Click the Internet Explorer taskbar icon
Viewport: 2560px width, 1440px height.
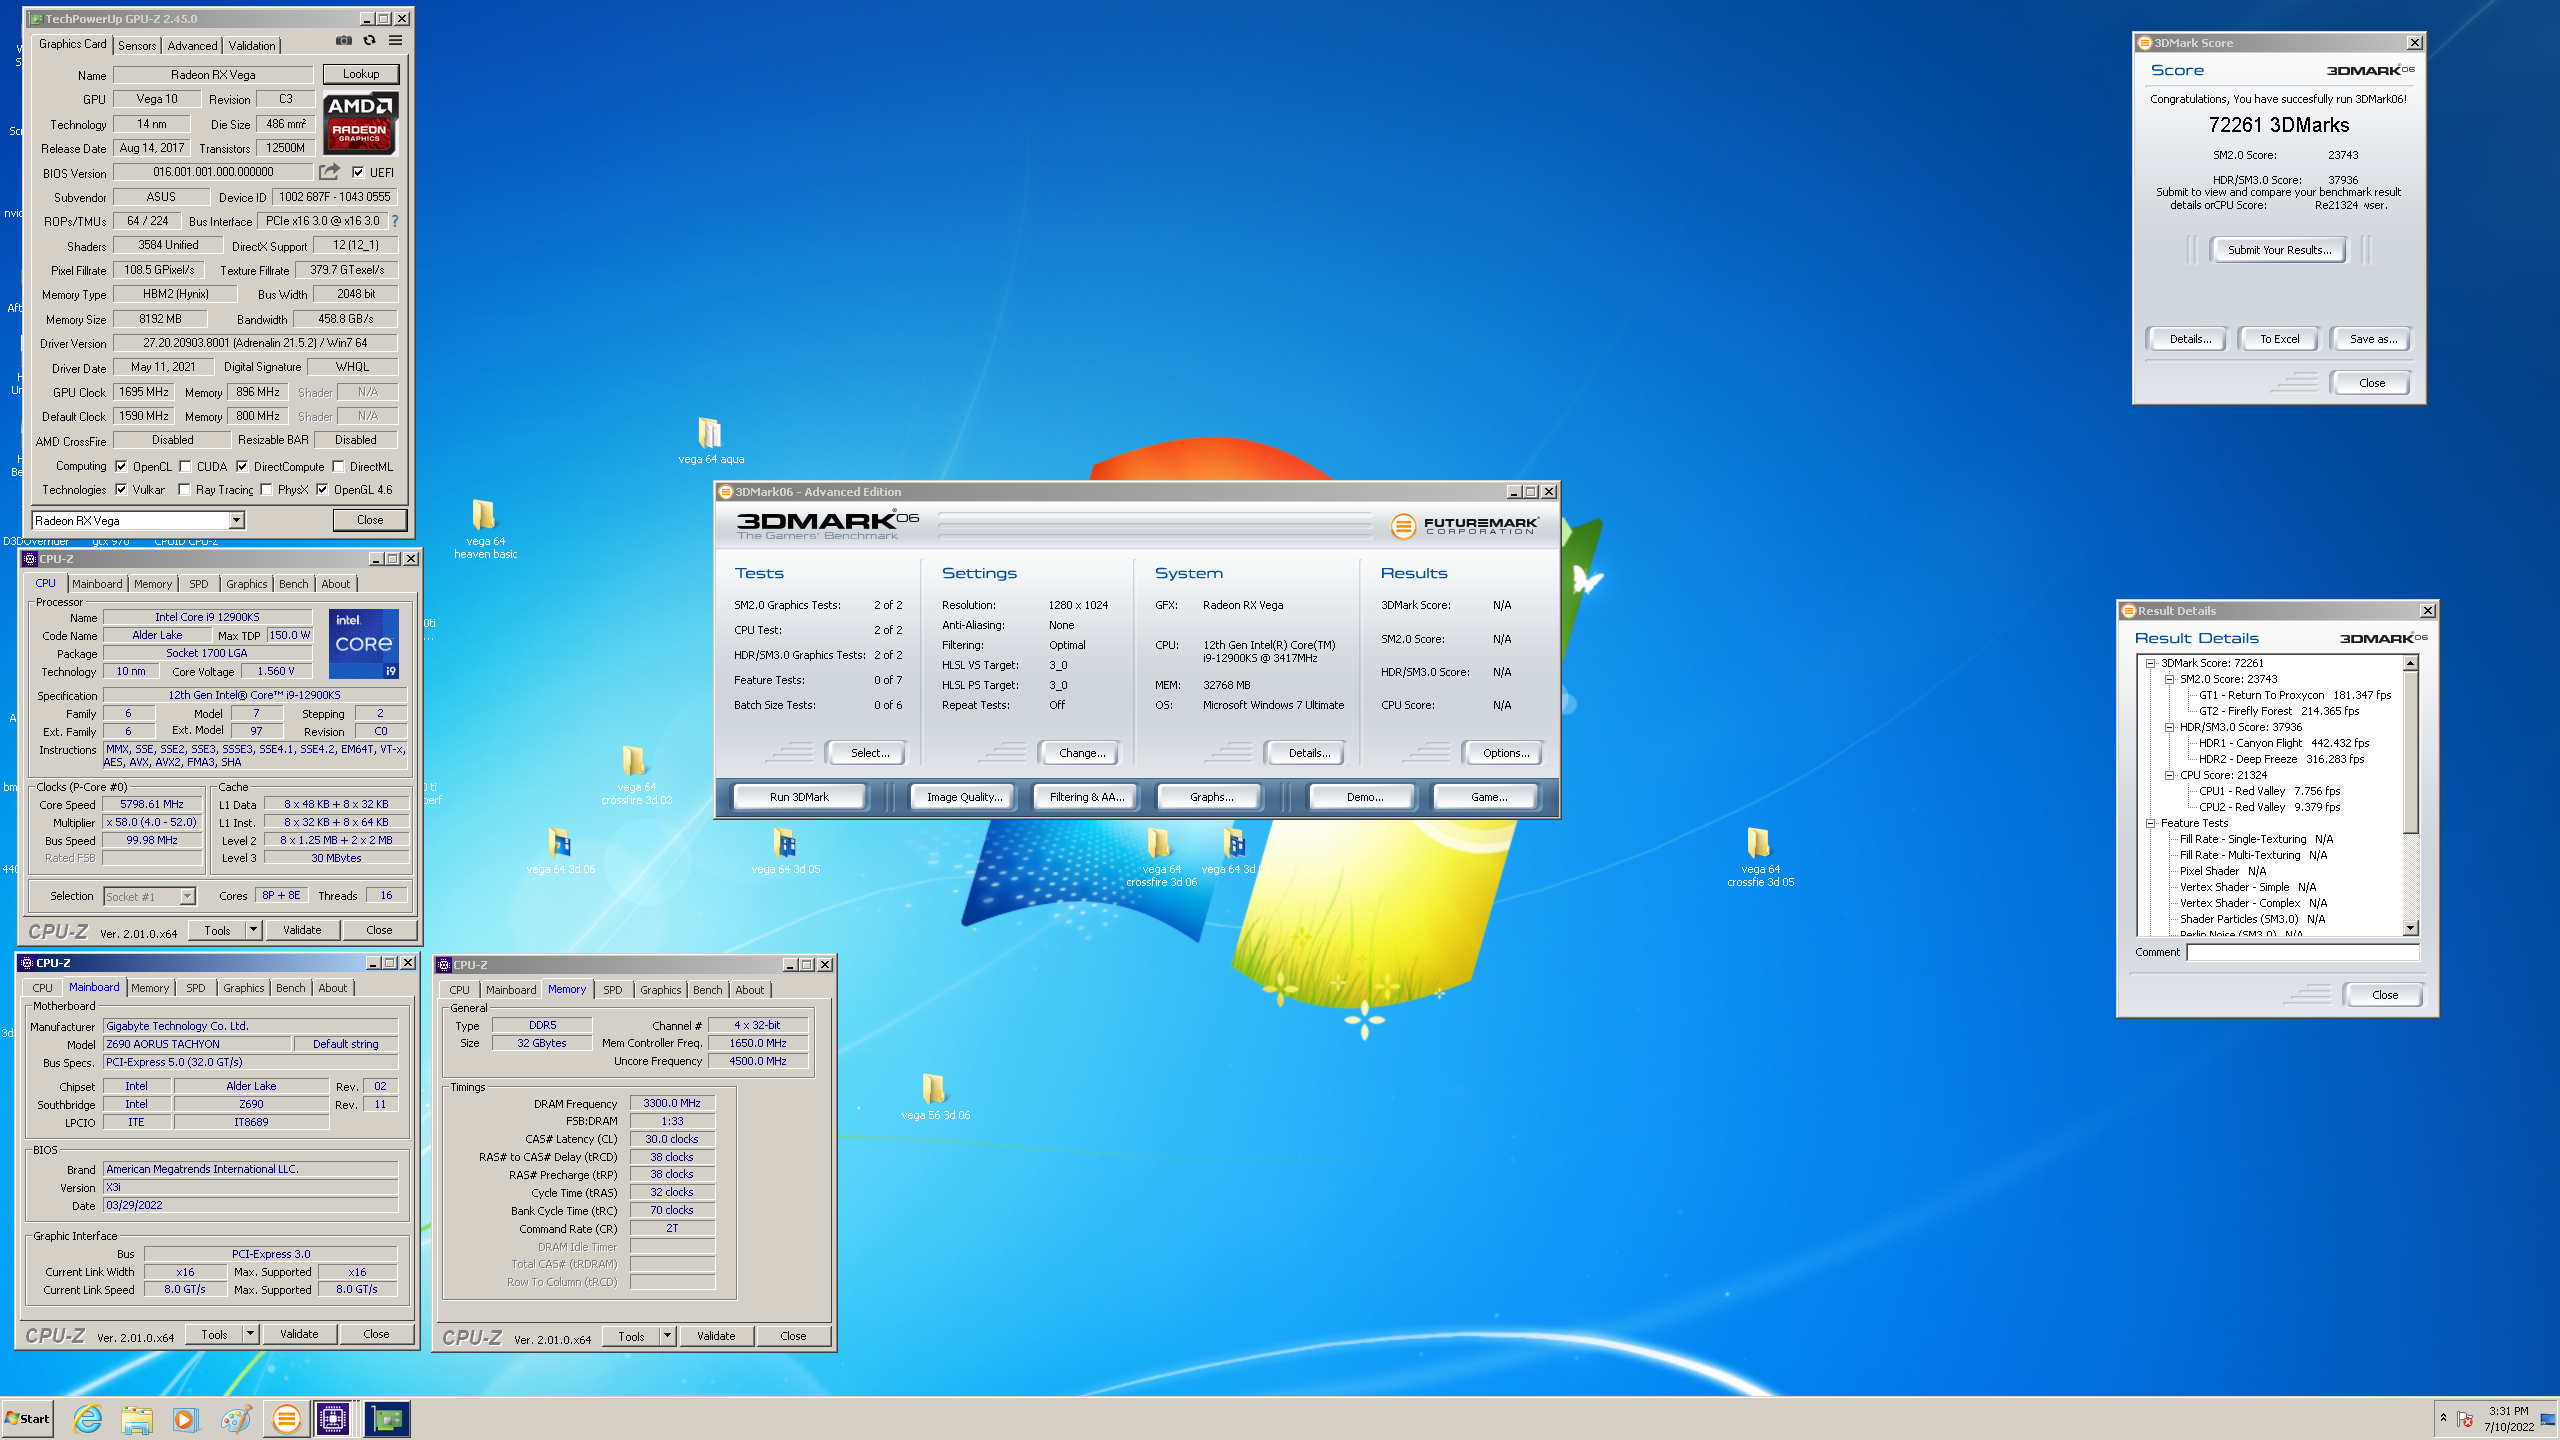88,1418
